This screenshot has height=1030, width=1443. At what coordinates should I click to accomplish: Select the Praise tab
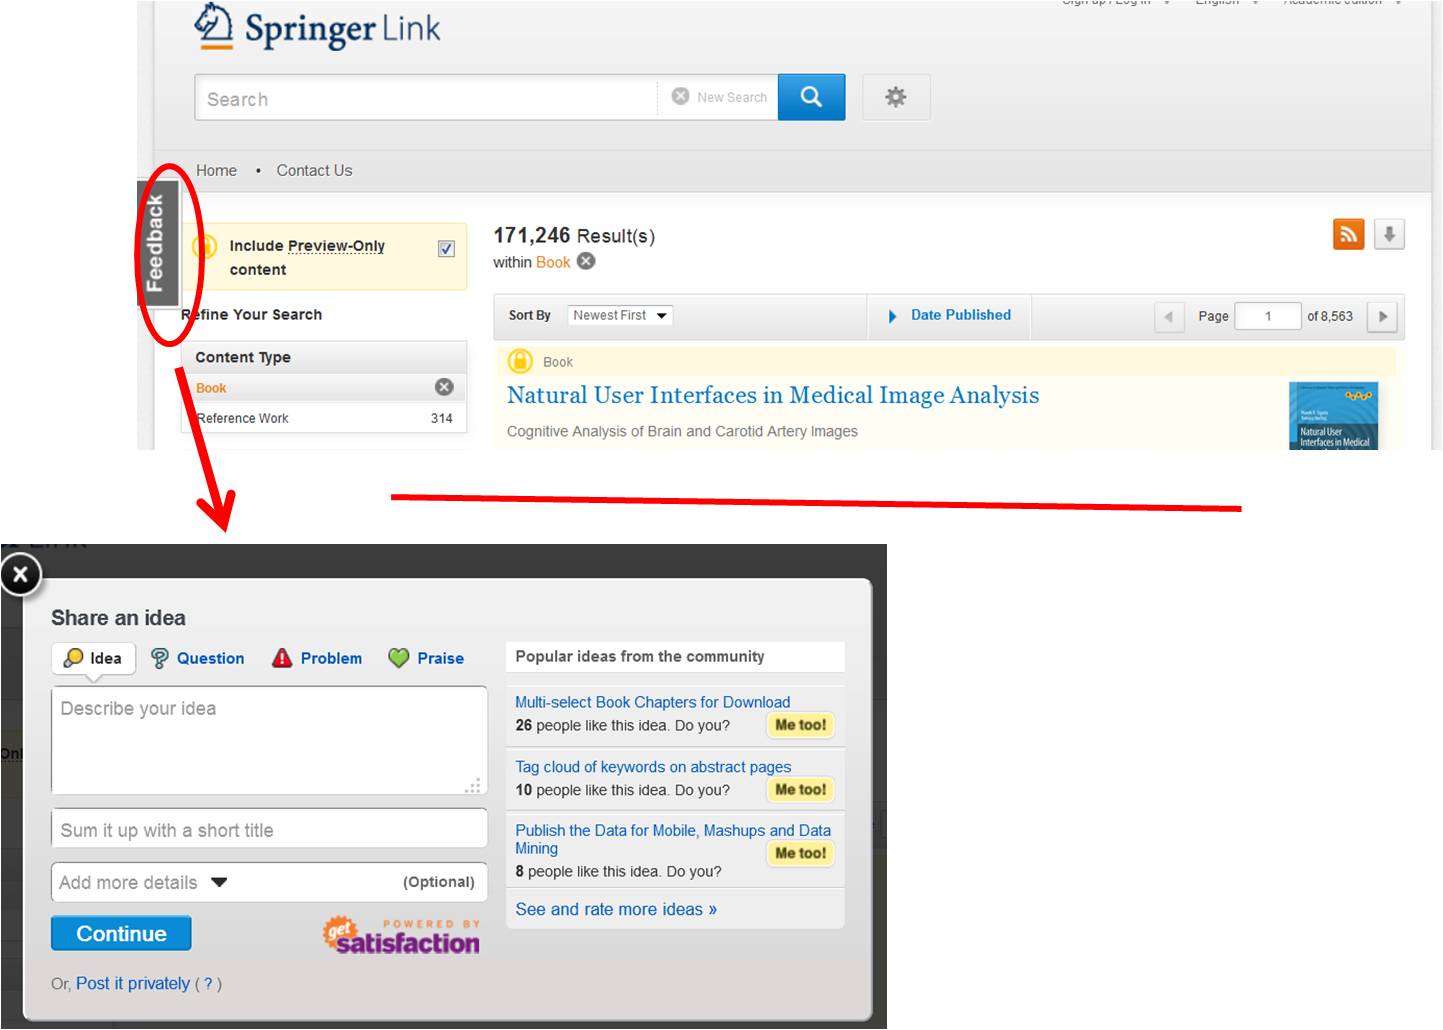coord(426,658)
